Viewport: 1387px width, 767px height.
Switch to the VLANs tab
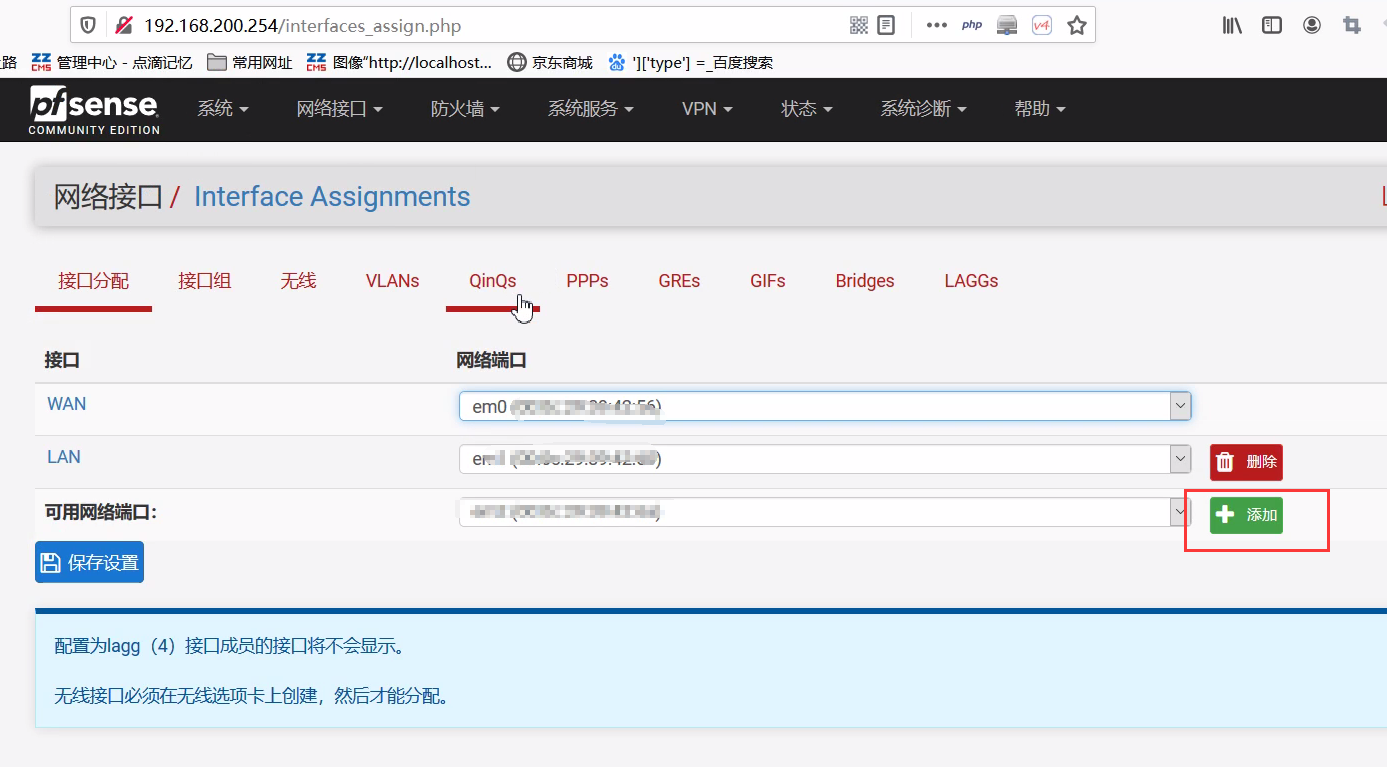coord(393,281)
